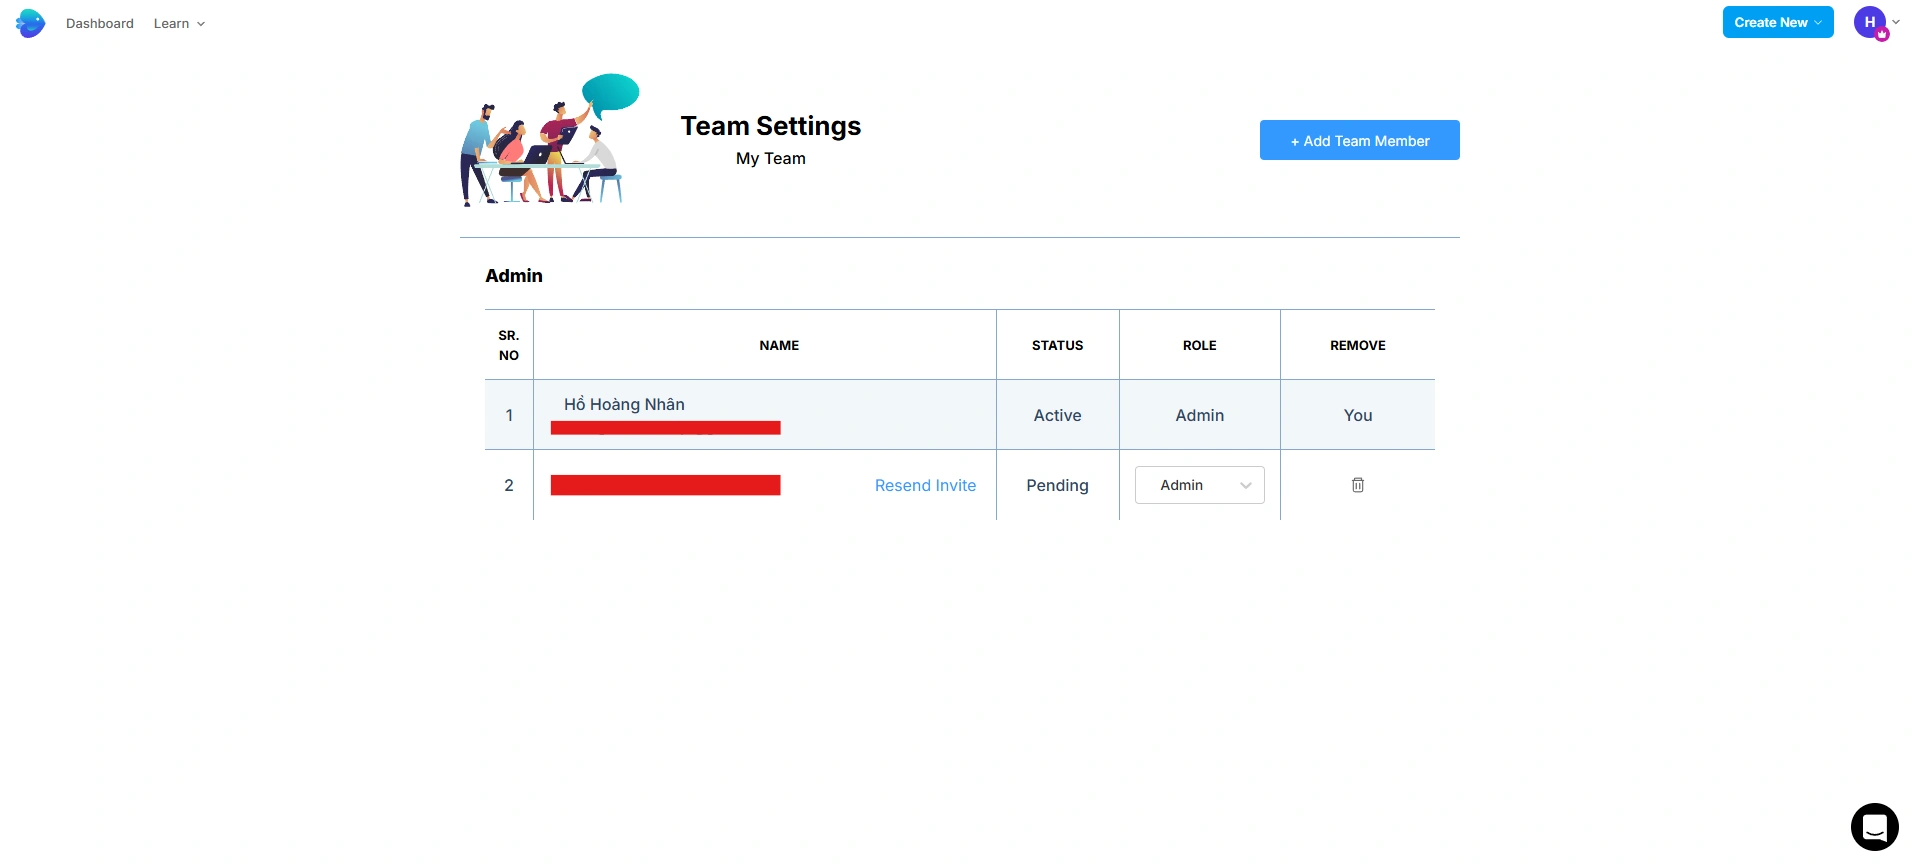Click Add Team Member button
Viewport: 1917px width, 864px height.
(x=1360, y=140)
